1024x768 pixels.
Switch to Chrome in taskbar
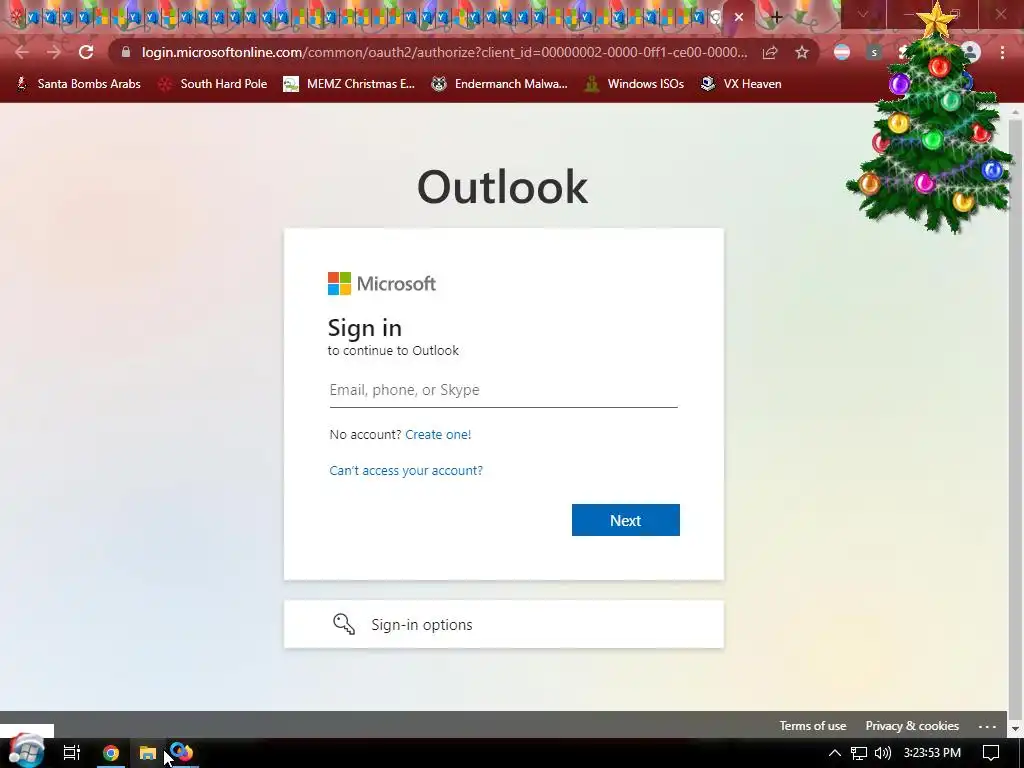[x=110, y=753]
